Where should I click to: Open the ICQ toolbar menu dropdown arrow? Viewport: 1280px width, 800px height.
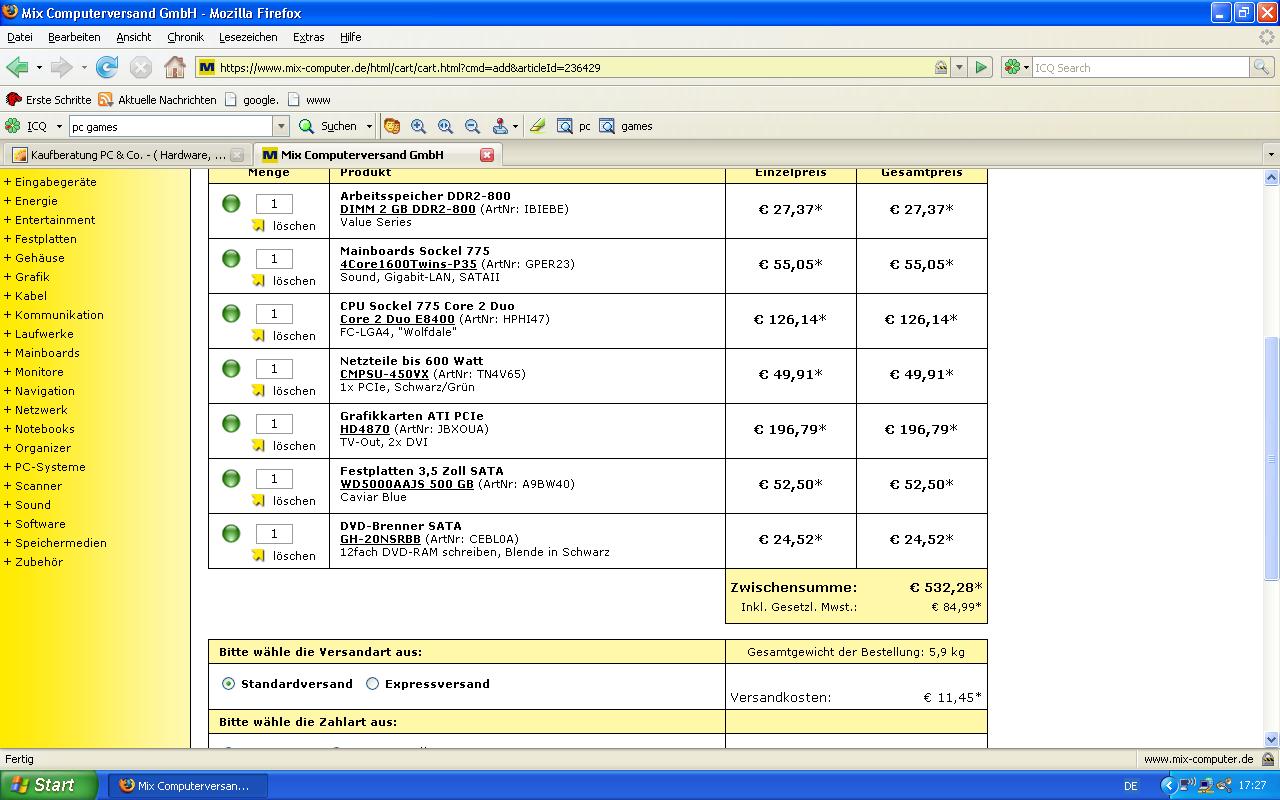pyautogui.click(x=59, y=126)
